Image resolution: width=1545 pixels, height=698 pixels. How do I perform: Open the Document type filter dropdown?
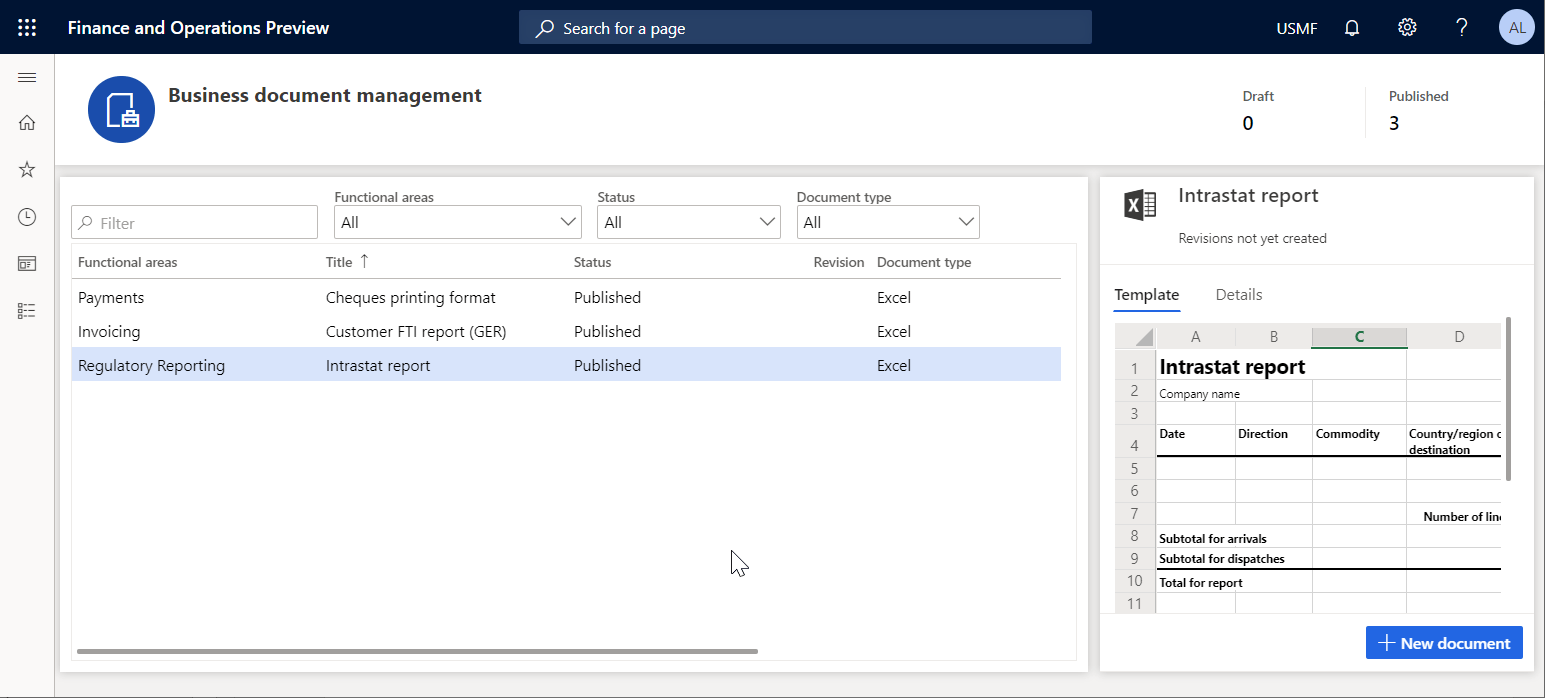point(888,222)
